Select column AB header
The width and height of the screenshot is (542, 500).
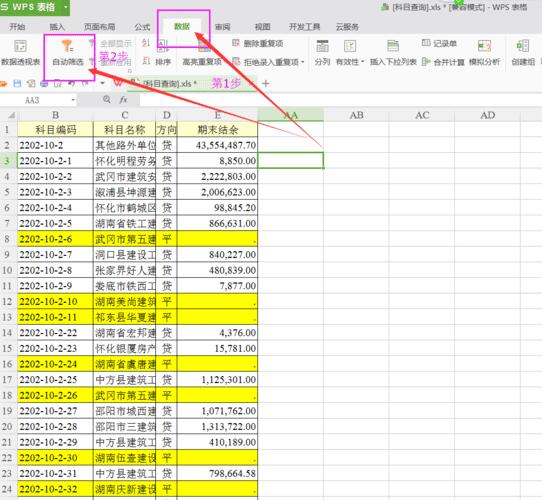tap(356, 115)
